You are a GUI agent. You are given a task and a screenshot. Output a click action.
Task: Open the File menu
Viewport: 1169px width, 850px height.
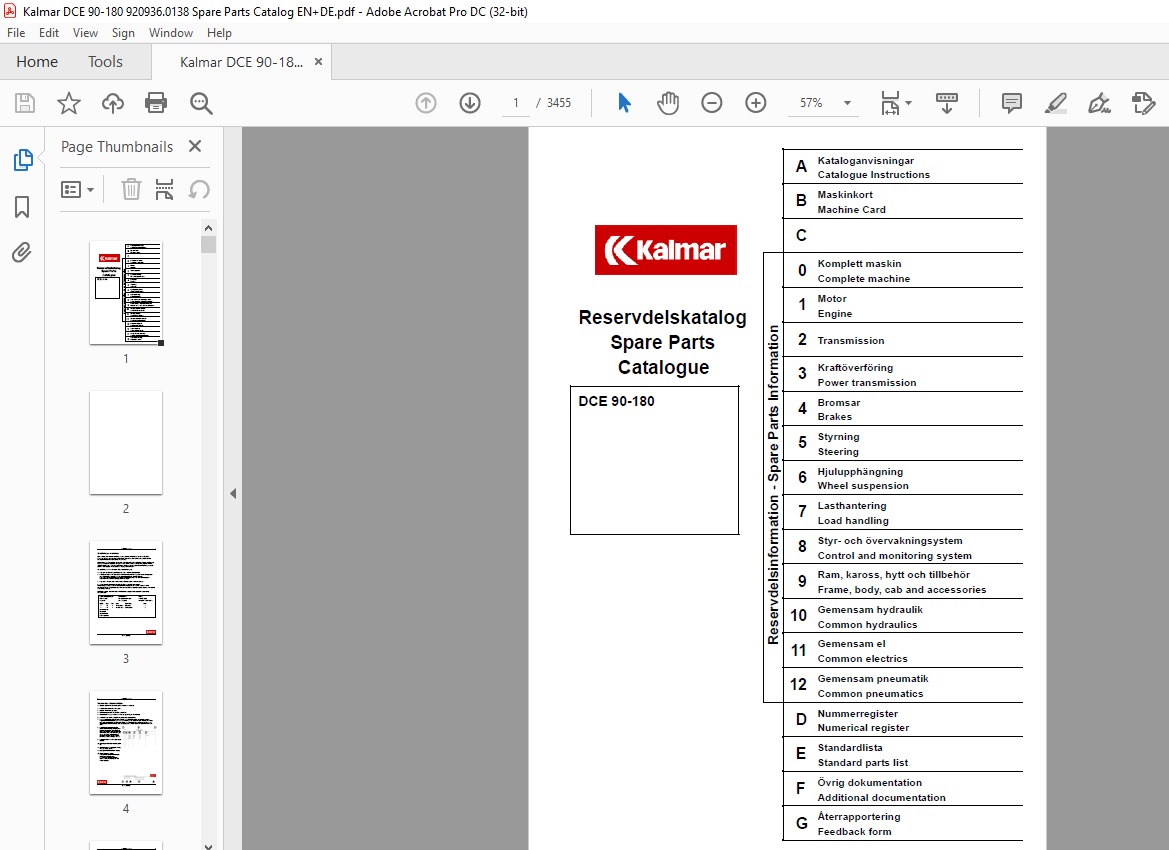[x=16, y=33]
